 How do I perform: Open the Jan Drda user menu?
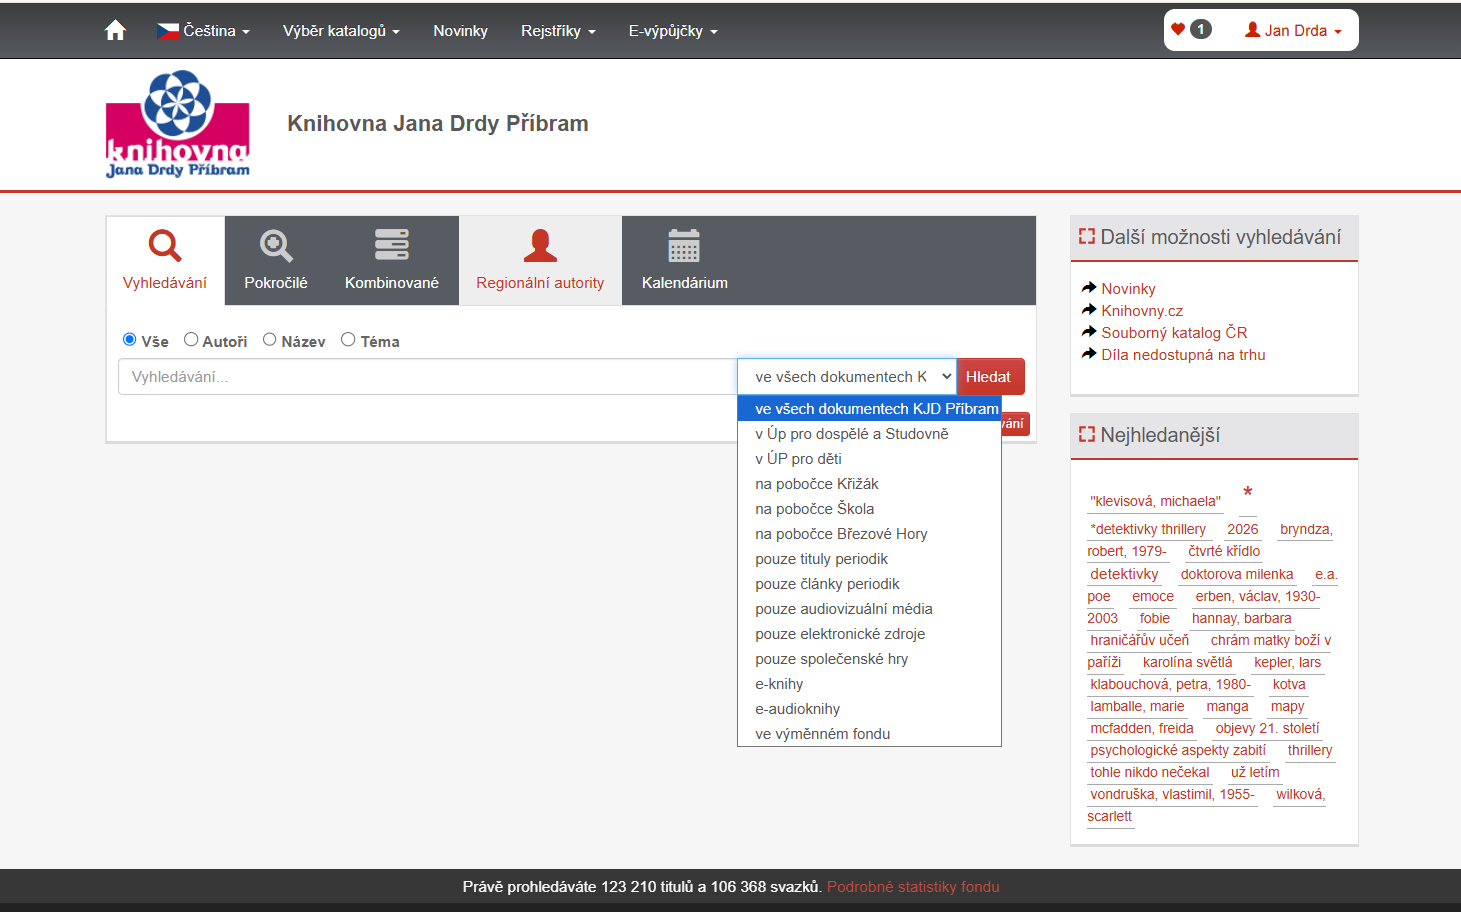[x=1293, y=30]
